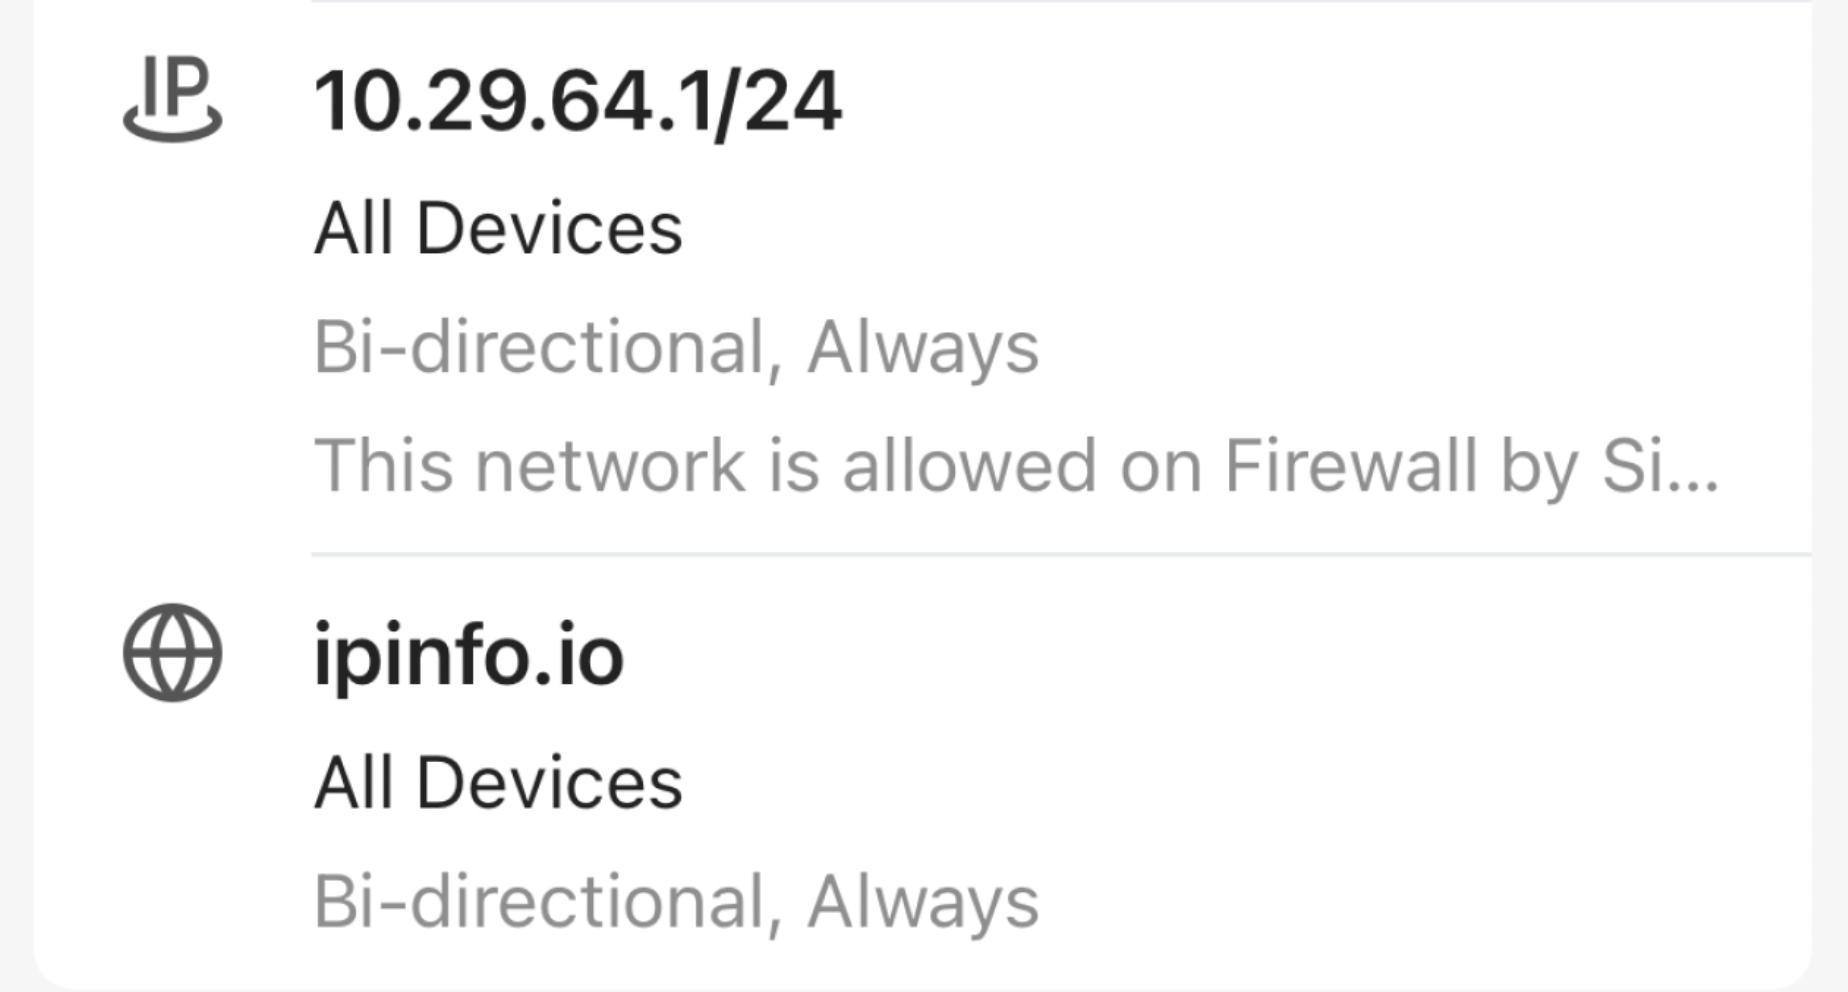Select All Devices under 10.29.64.1/24
Image resolution: width=1848 pixels, height=992 pixels.
click(x=498, y=229)
